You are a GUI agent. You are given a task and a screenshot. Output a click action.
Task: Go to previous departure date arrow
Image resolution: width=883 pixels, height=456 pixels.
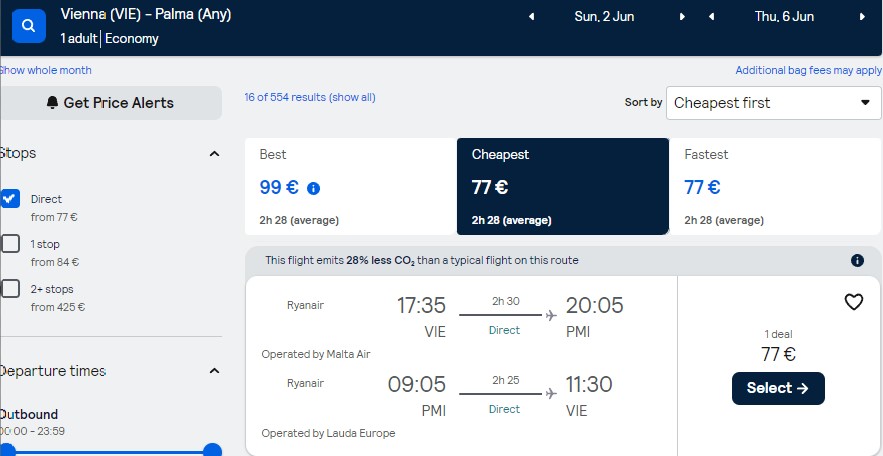[531, 17]
